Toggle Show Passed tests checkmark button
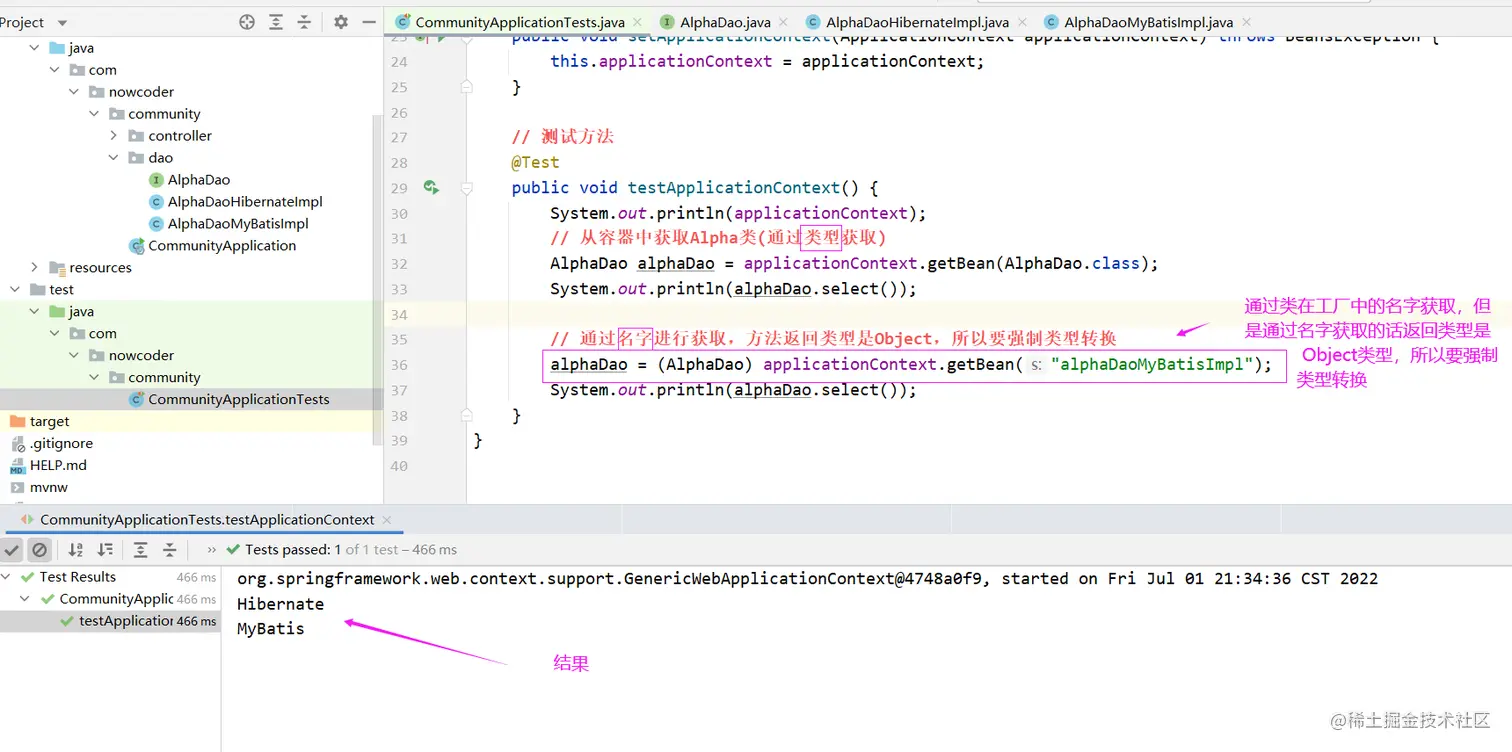 pyautogui.click(x=12, y=550)
